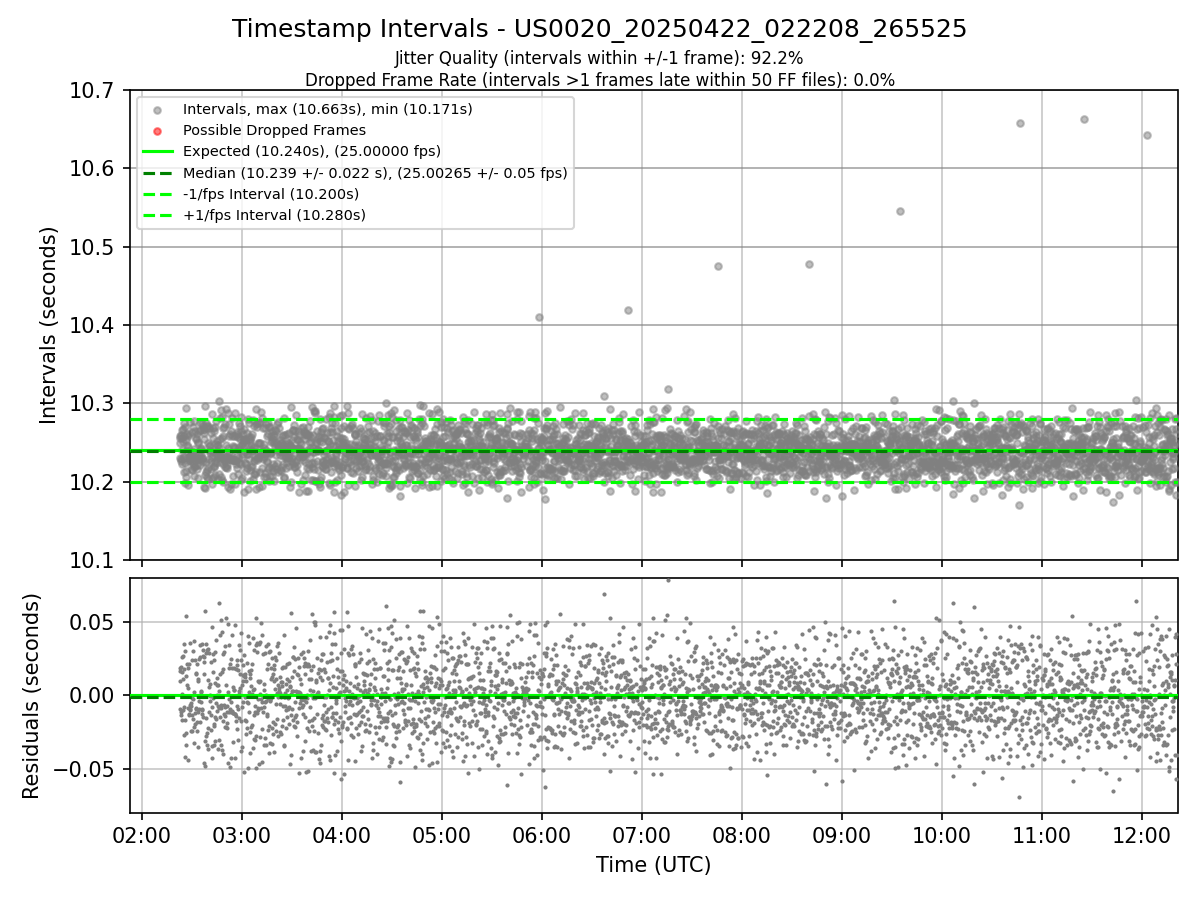Click the red marker icon beside 'Possible Dropped Frames'
Viewport: 1200px width, 900px height.
click(157, 130)
